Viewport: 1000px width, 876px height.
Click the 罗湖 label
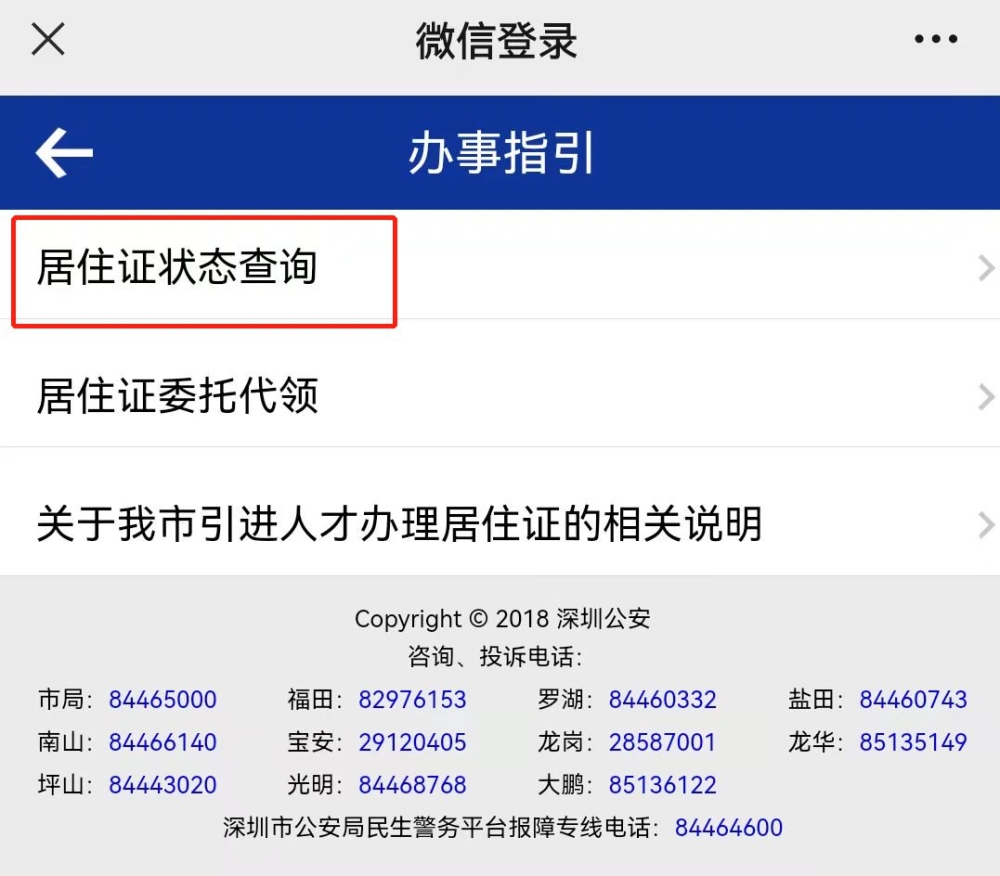564,699
